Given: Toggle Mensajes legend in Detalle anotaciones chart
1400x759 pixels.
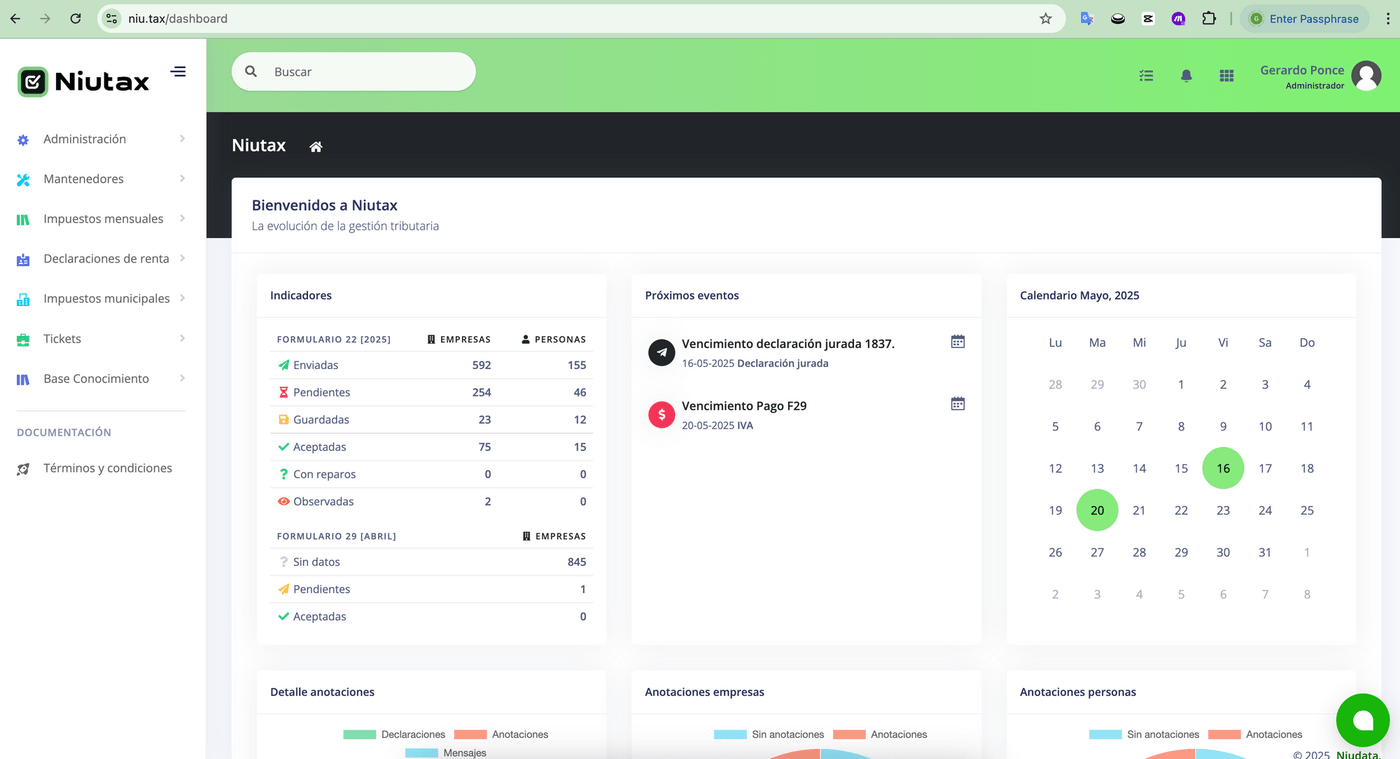Looking at the screenshot, I should click(446, 752).
